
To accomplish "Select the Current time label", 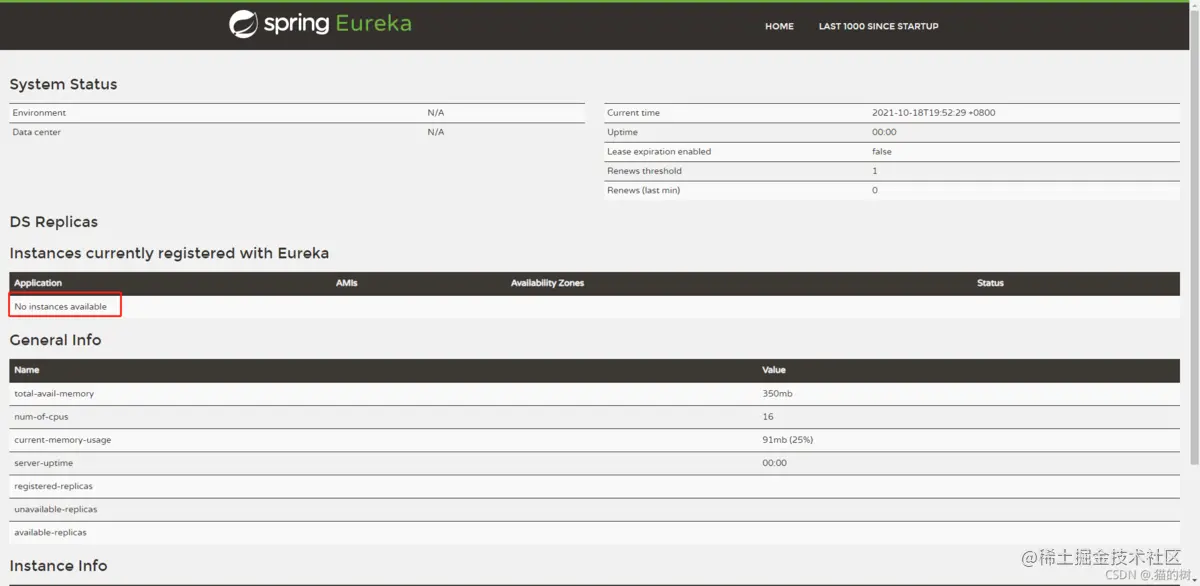I will (633, 113).
